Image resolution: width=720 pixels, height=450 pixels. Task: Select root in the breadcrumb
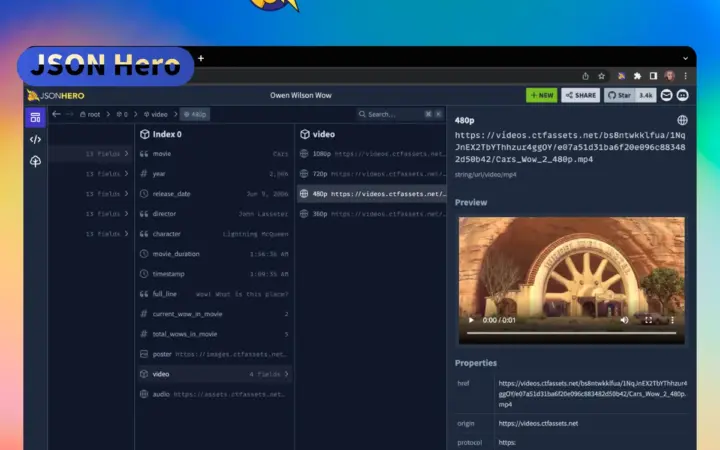tap(90, 114)
